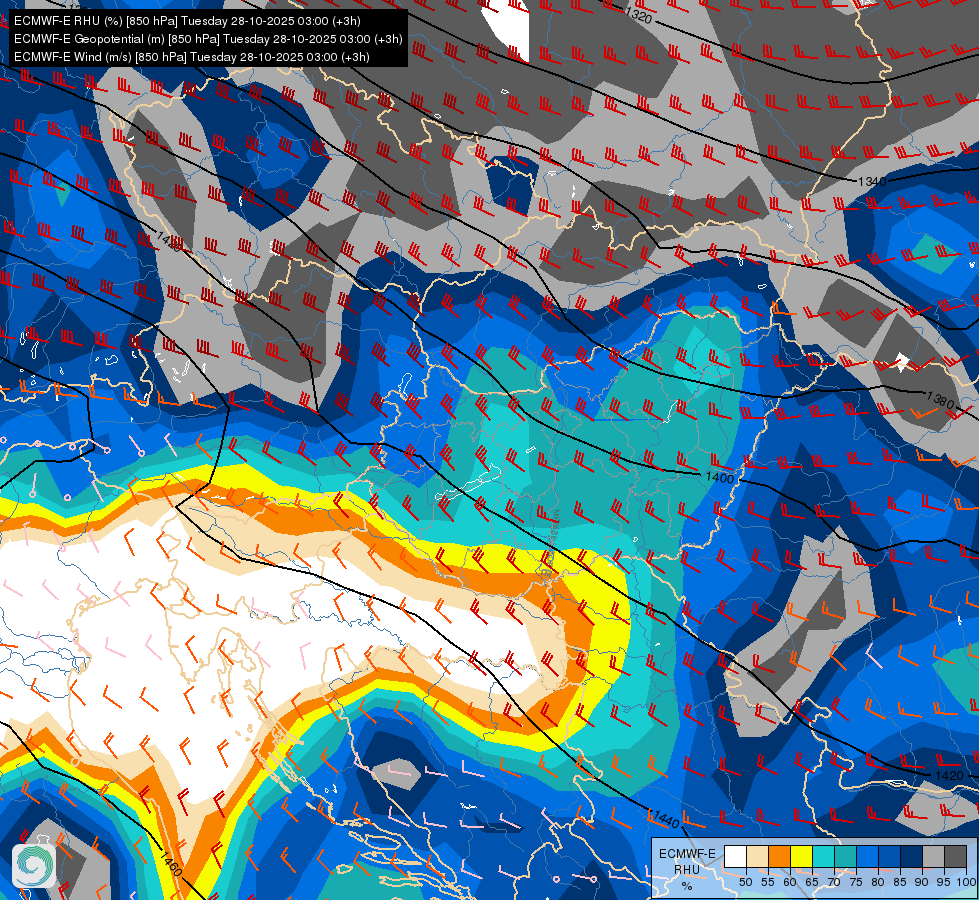Click the ECMWF-E Wind (m/s) title line

tap(192, 57)
